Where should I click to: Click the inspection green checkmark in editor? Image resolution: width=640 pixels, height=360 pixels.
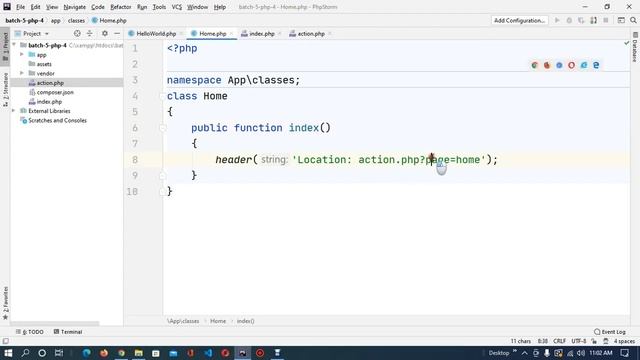pyautogui.click(x=627, y=43)
